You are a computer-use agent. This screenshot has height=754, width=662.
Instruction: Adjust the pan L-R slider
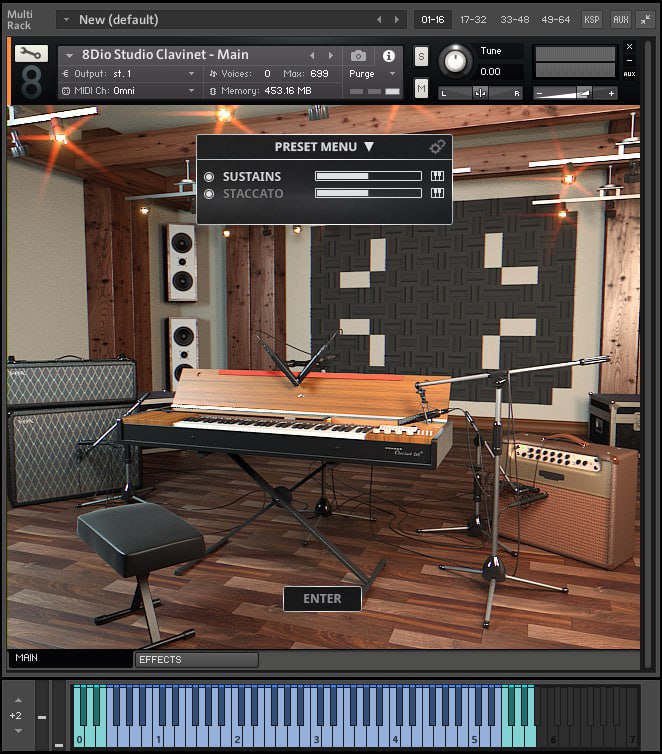point(480,93)
